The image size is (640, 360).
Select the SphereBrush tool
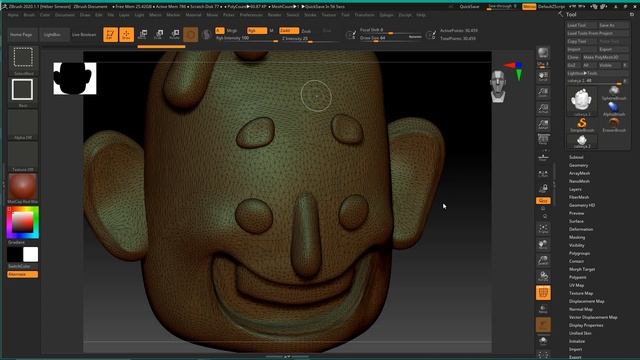coord(613,93)
